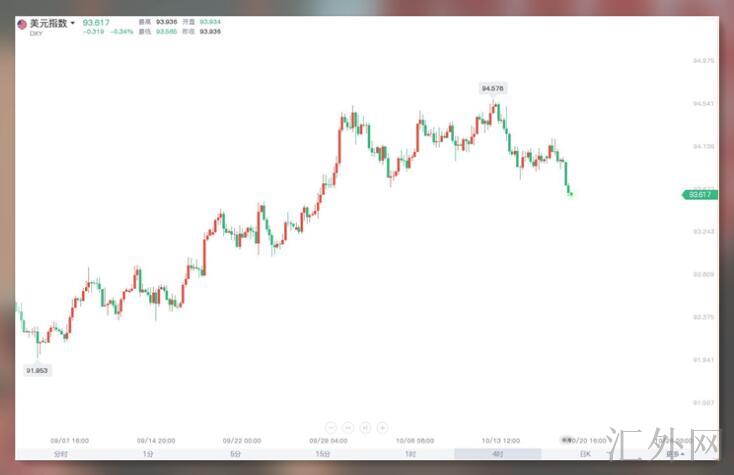Click the 09/22 00:00 time axis label

(242, 441)
